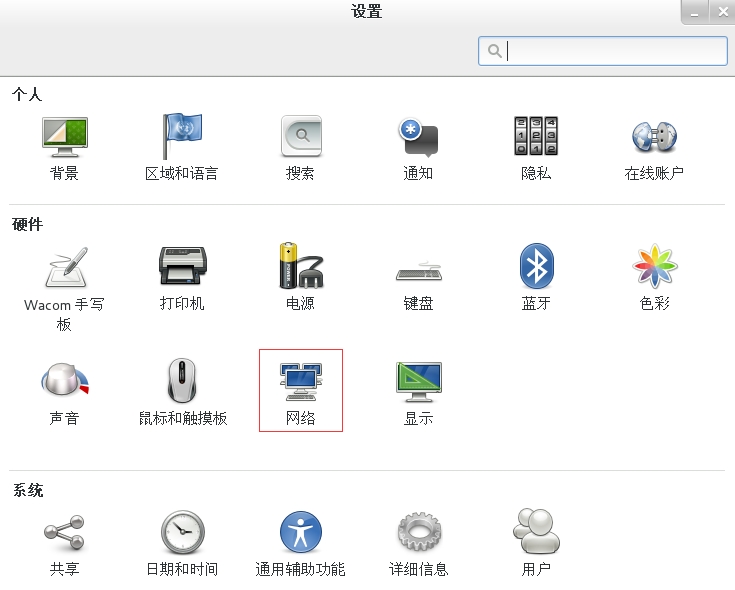Click the 系统 section heading

28,490
